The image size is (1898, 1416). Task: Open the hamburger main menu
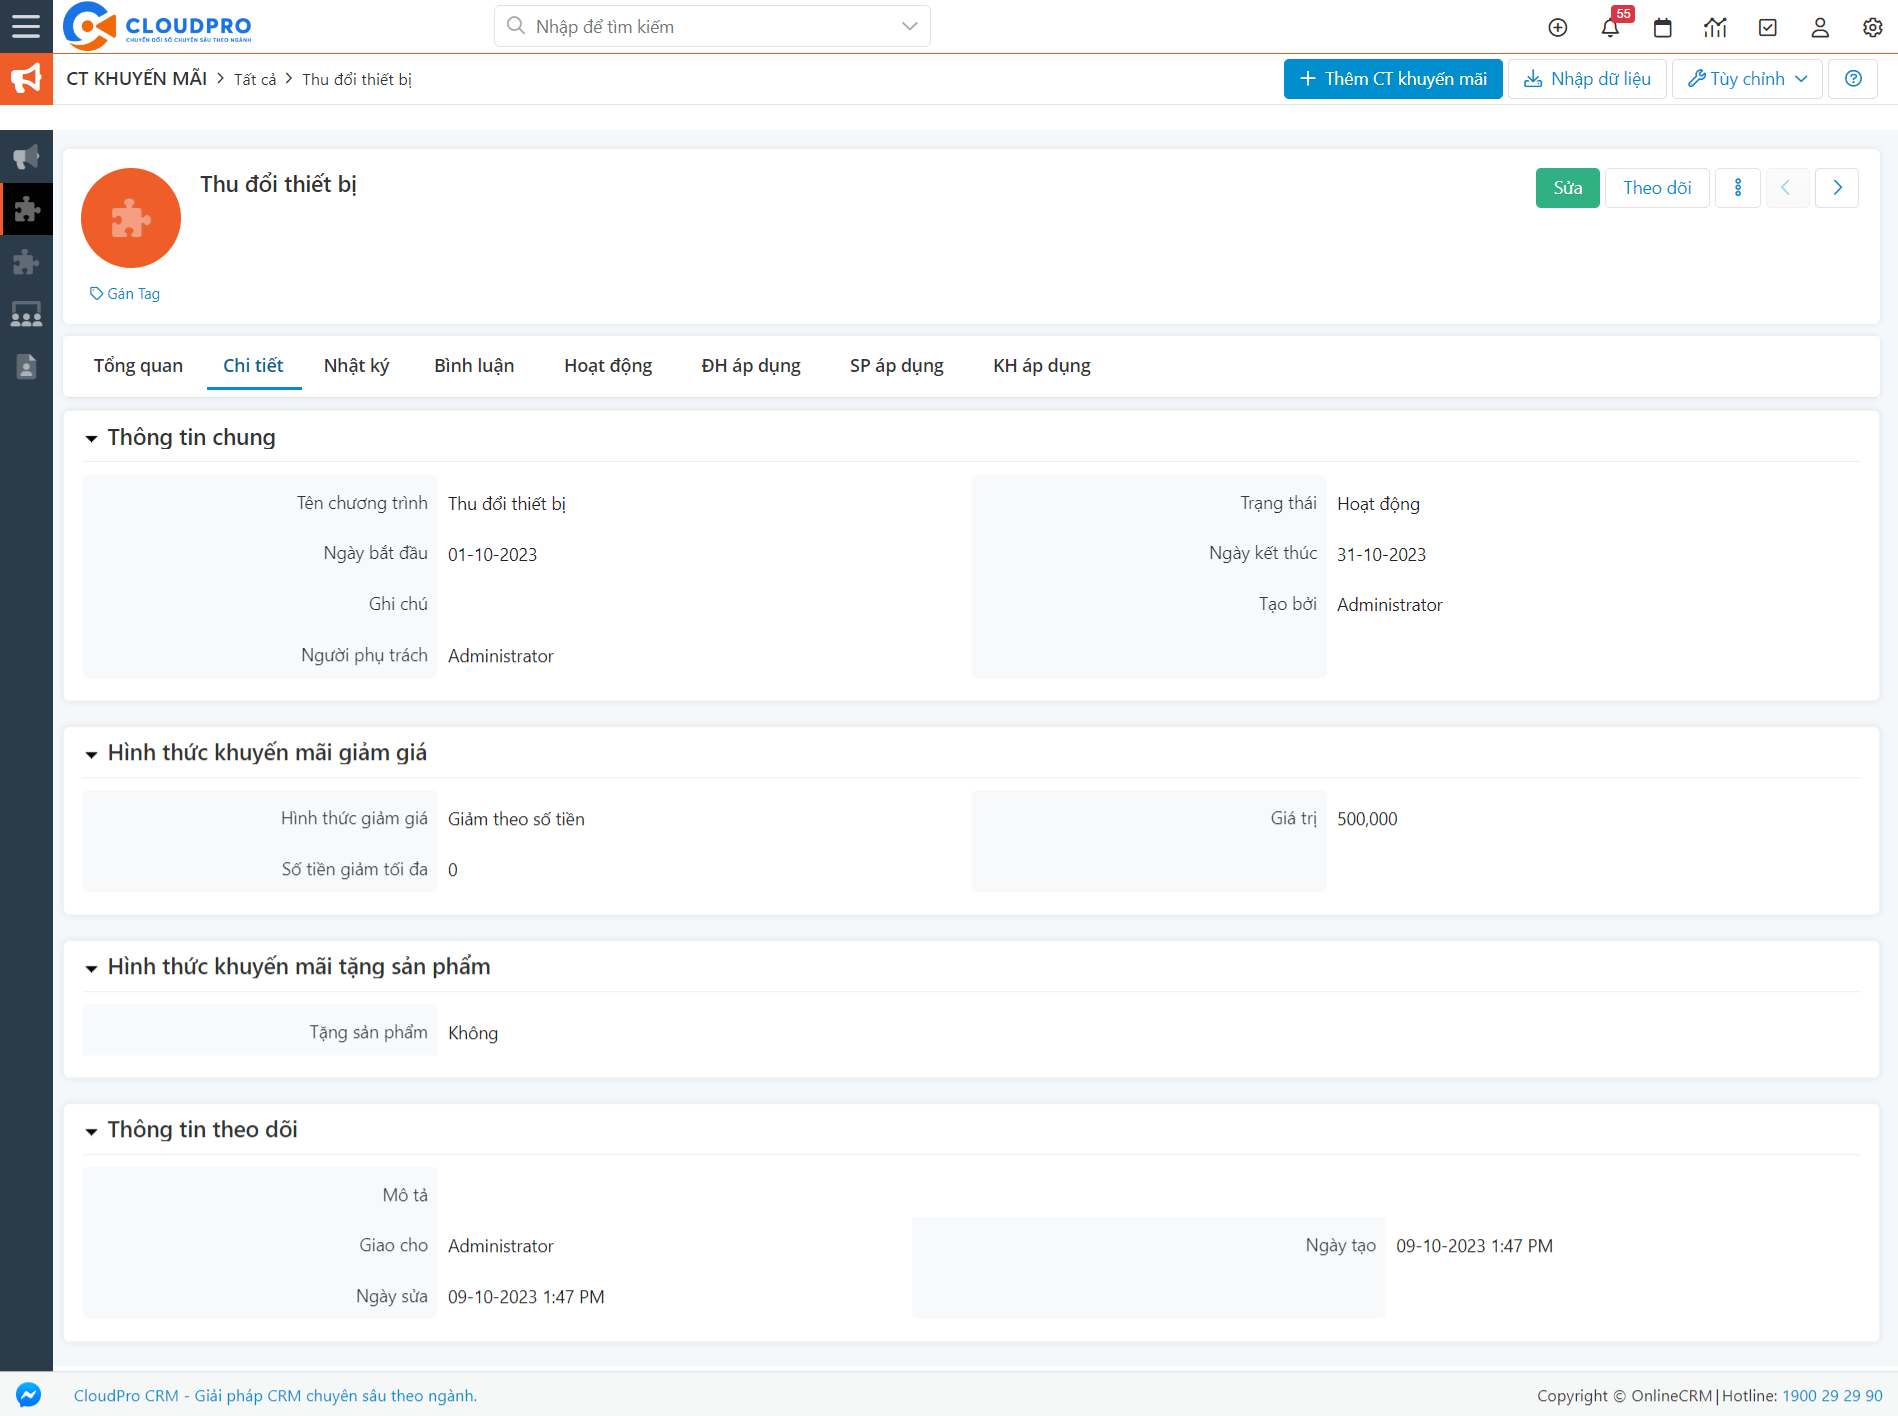click(x=26, y=26)
